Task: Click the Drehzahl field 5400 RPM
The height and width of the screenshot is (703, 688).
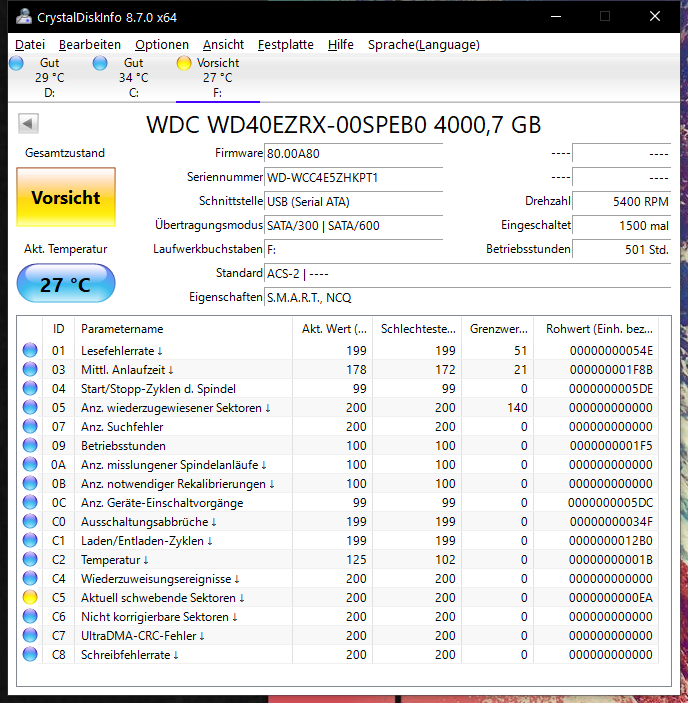Action: 622,202
